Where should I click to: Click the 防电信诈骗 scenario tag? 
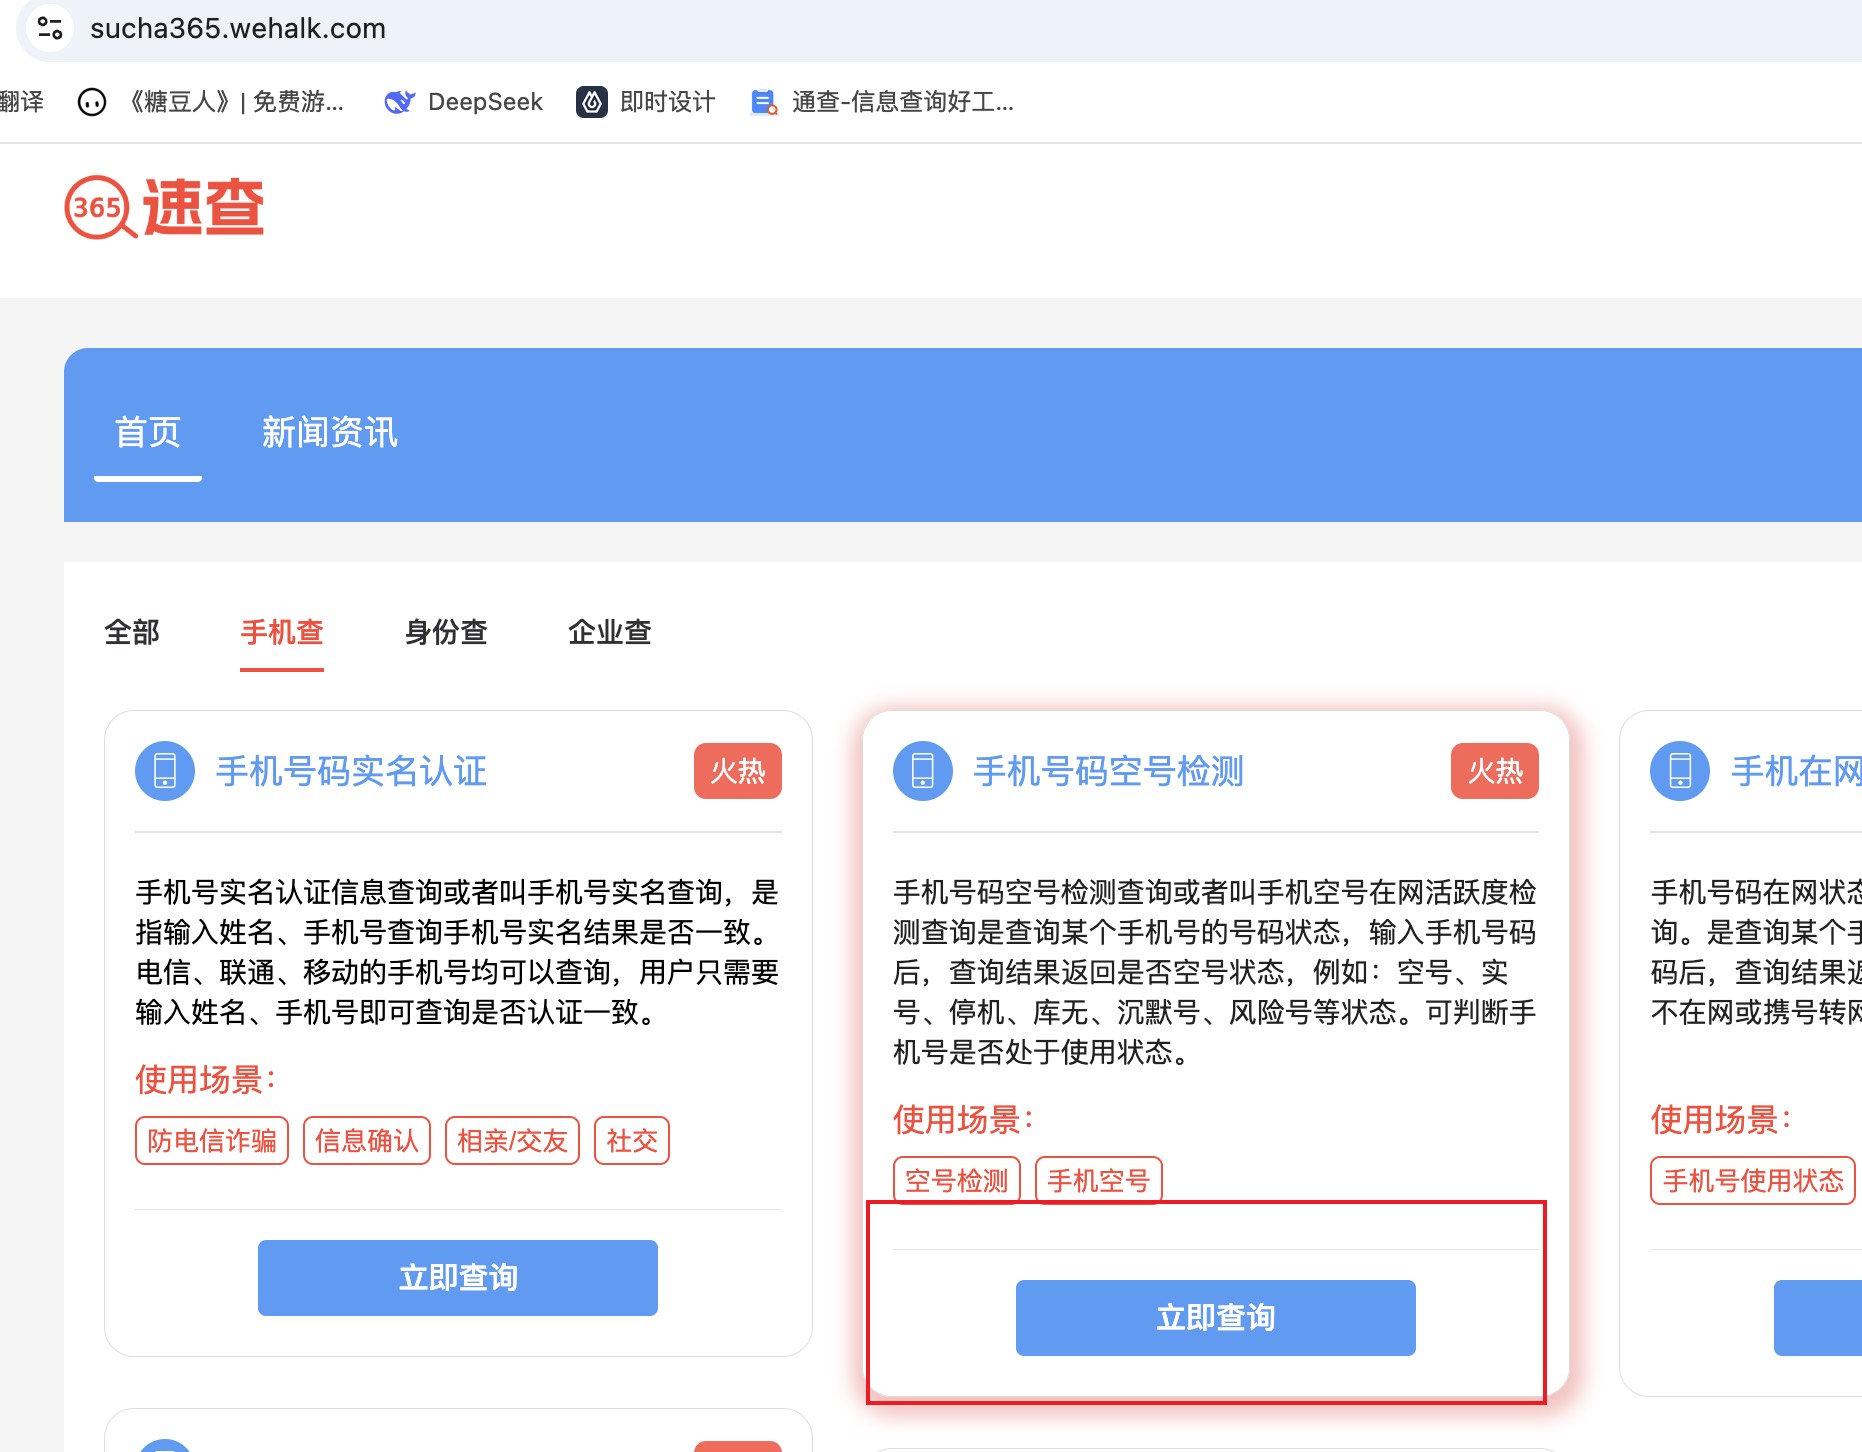pos(212,1141)
